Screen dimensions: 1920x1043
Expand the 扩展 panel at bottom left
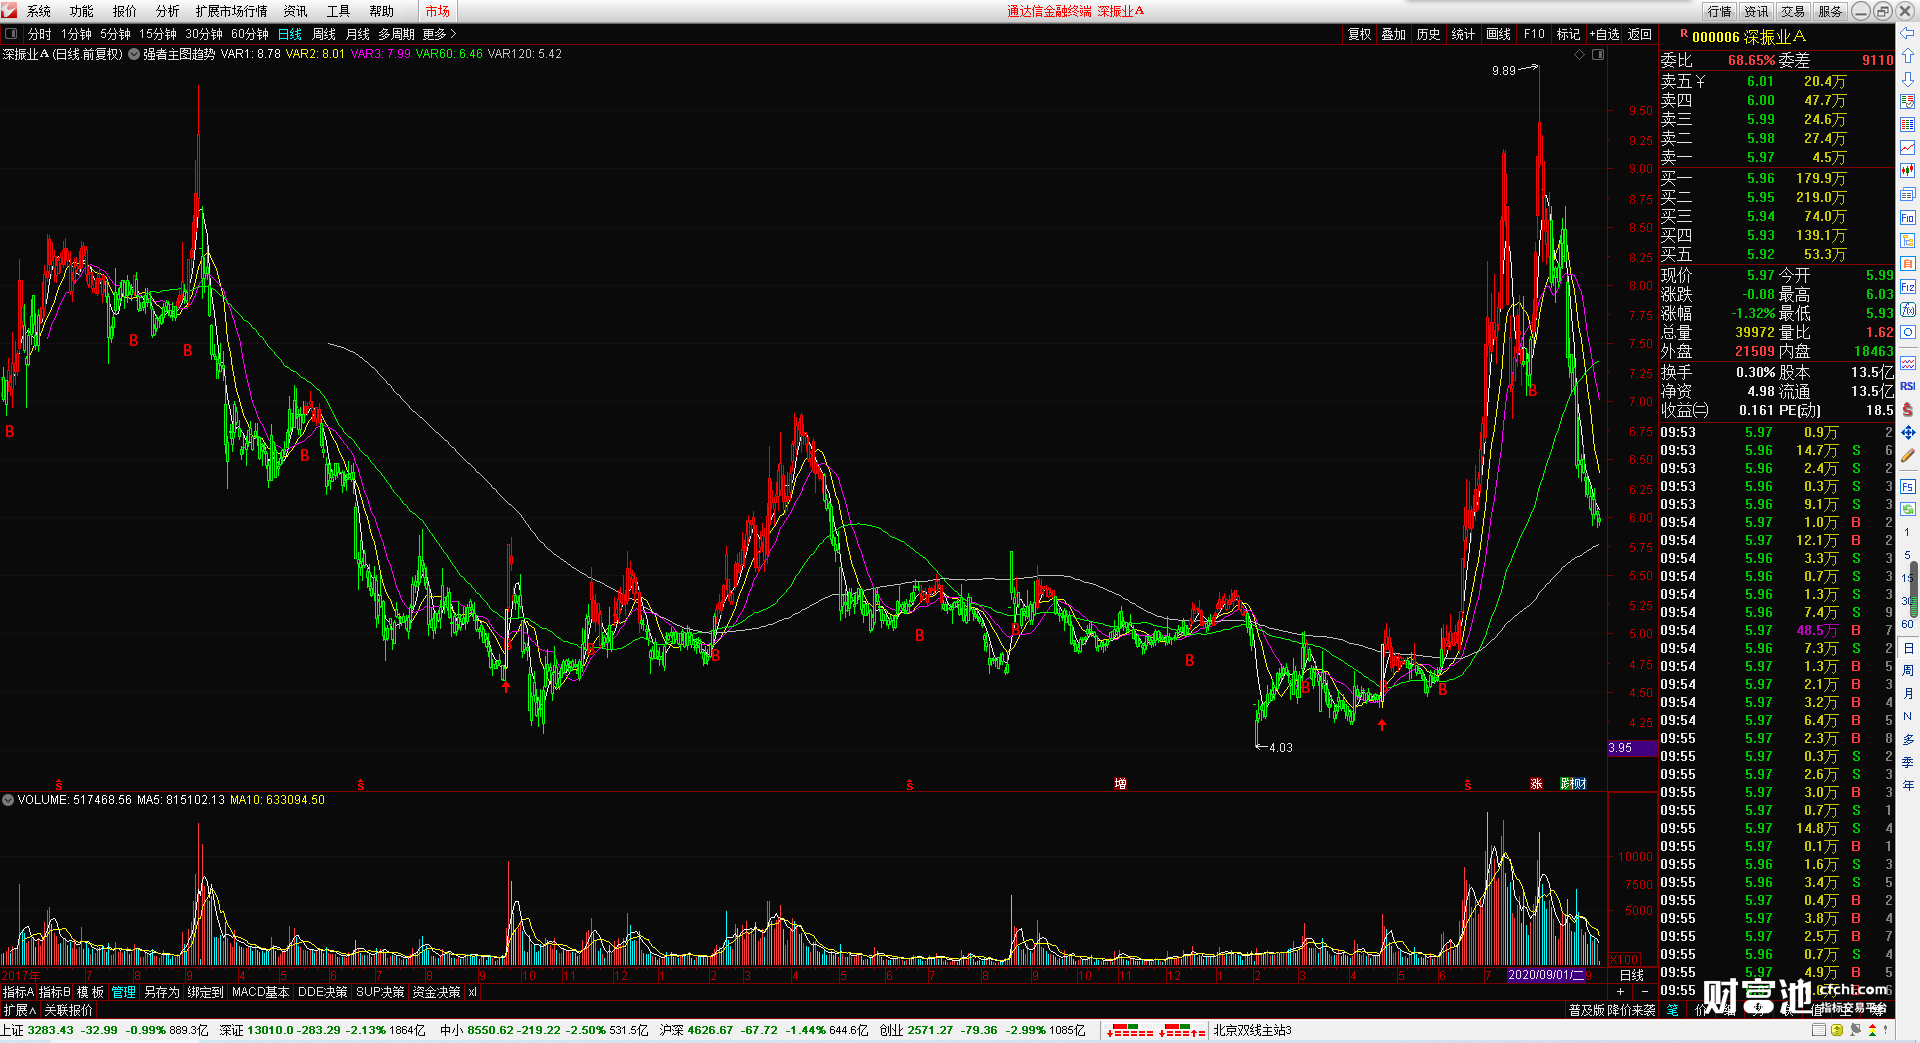20,1010
